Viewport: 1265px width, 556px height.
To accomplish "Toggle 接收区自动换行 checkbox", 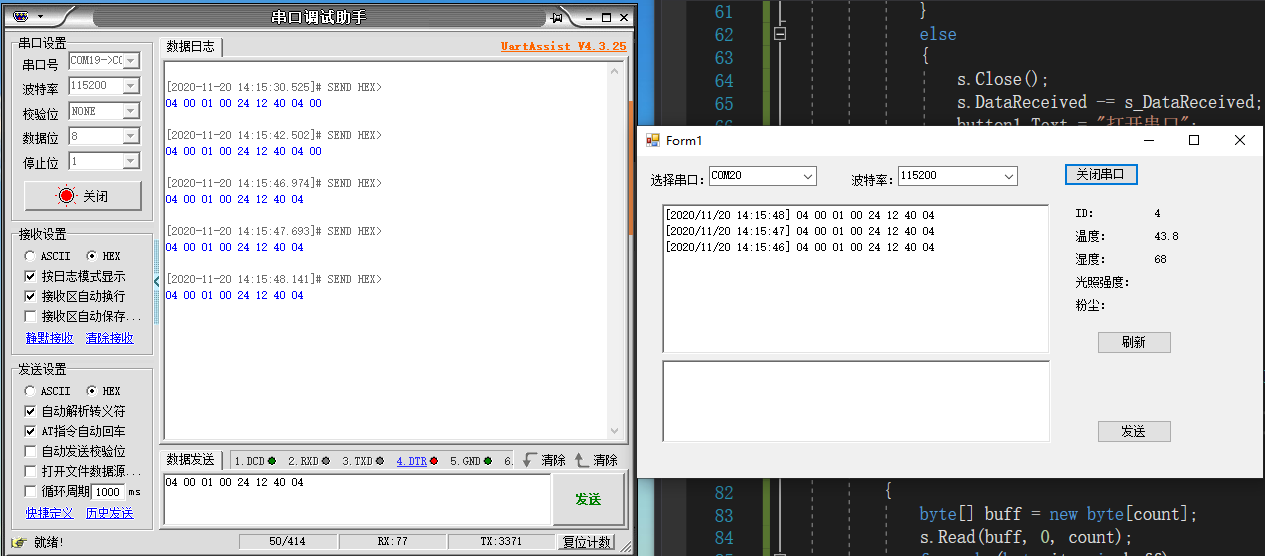I will (x=30, y=296).
